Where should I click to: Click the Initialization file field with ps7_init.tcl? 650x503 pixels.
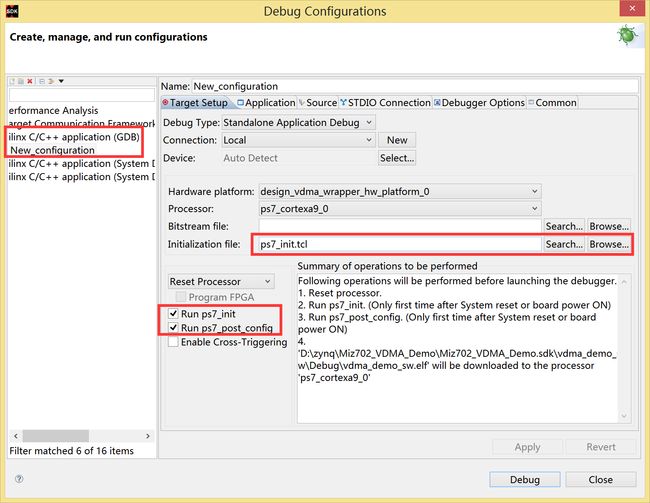(400, 244)
